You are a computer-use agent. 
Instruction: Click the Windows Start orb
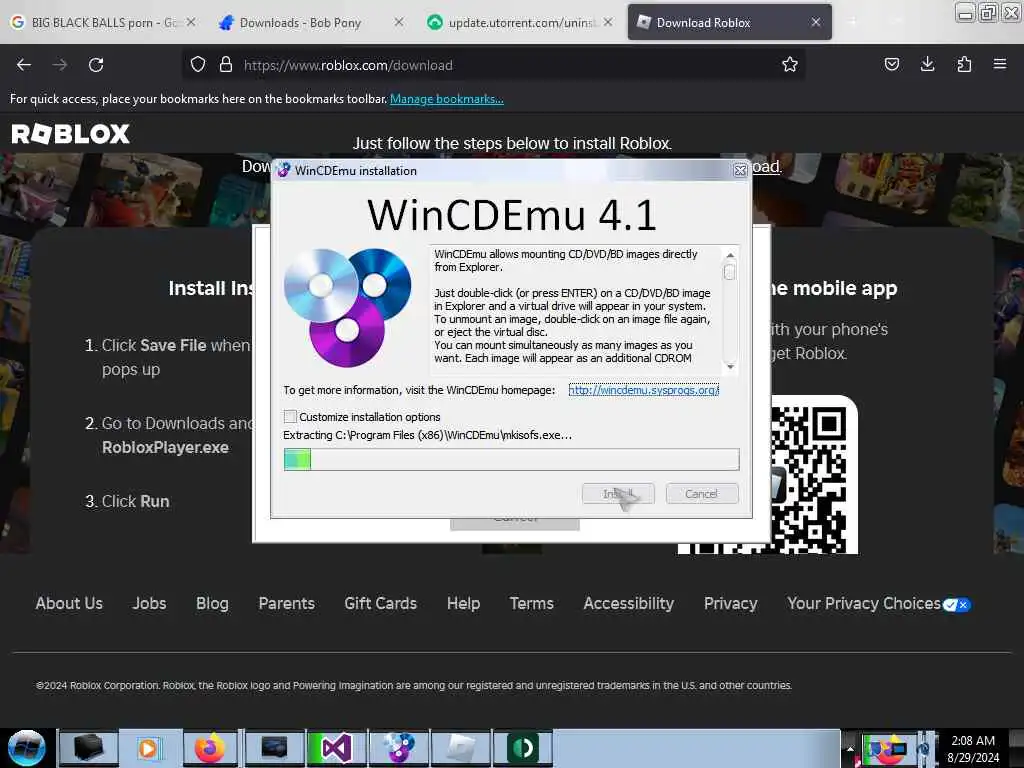point(26,748)
